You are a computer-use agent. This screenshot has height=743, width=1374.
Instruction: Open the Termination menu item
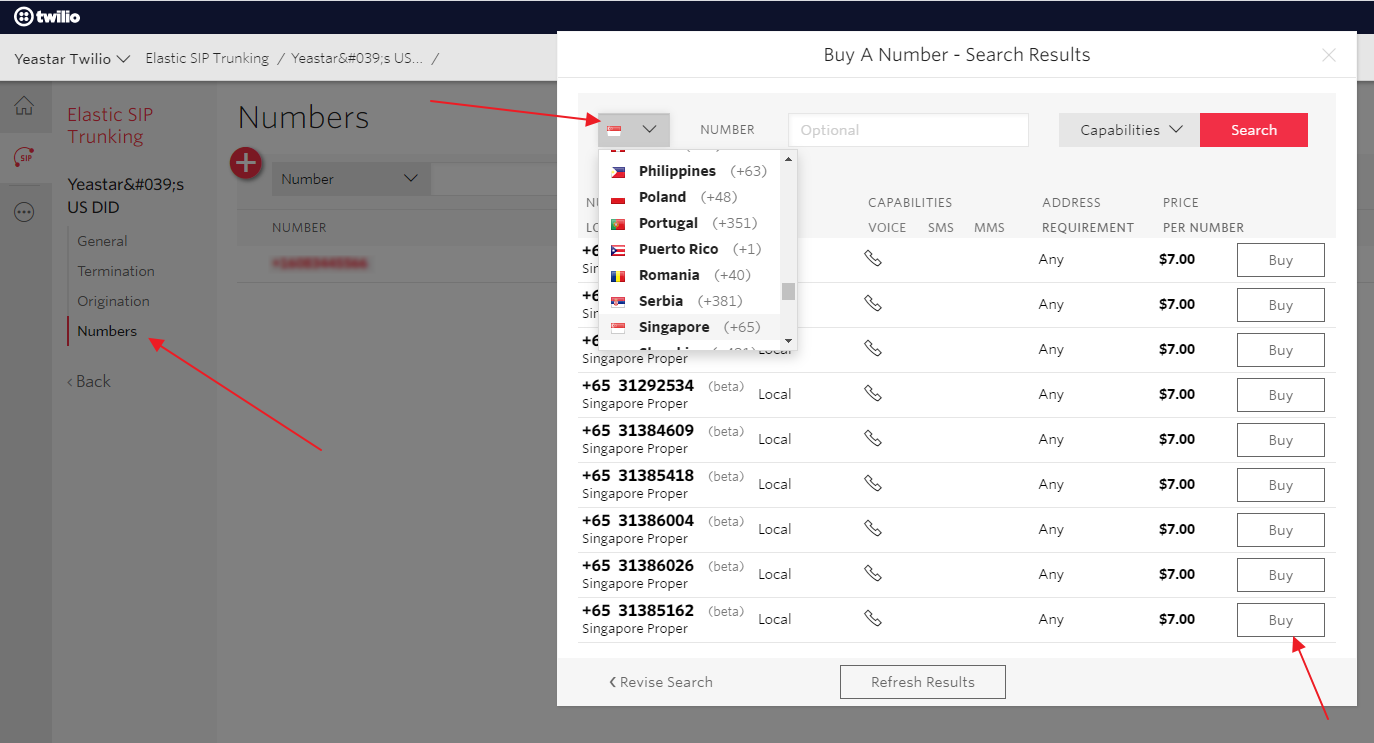point(116,271)
